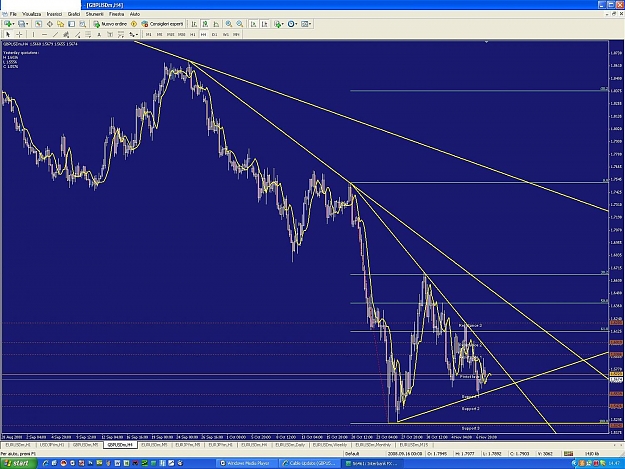Toggle the chart Auto Scroll icon
Screen dimensions: 625x469
253,24
